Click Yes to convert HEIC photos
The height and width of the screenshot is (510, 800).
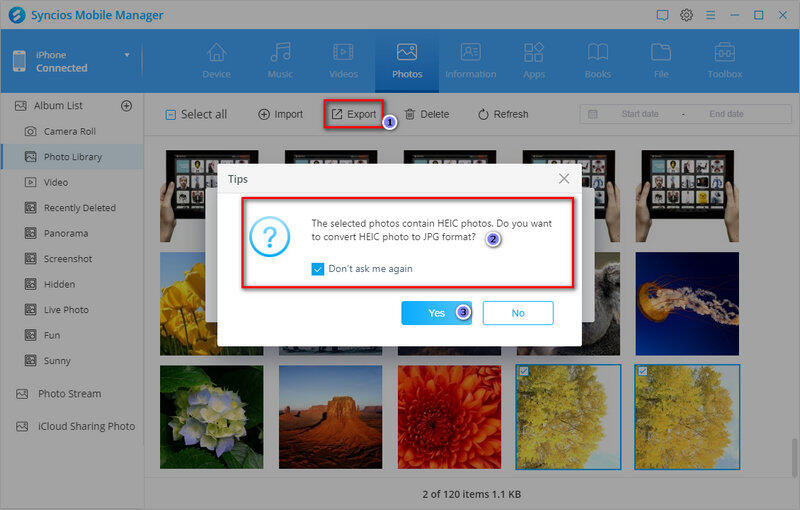pyautogui.click(x=436, y=313)
